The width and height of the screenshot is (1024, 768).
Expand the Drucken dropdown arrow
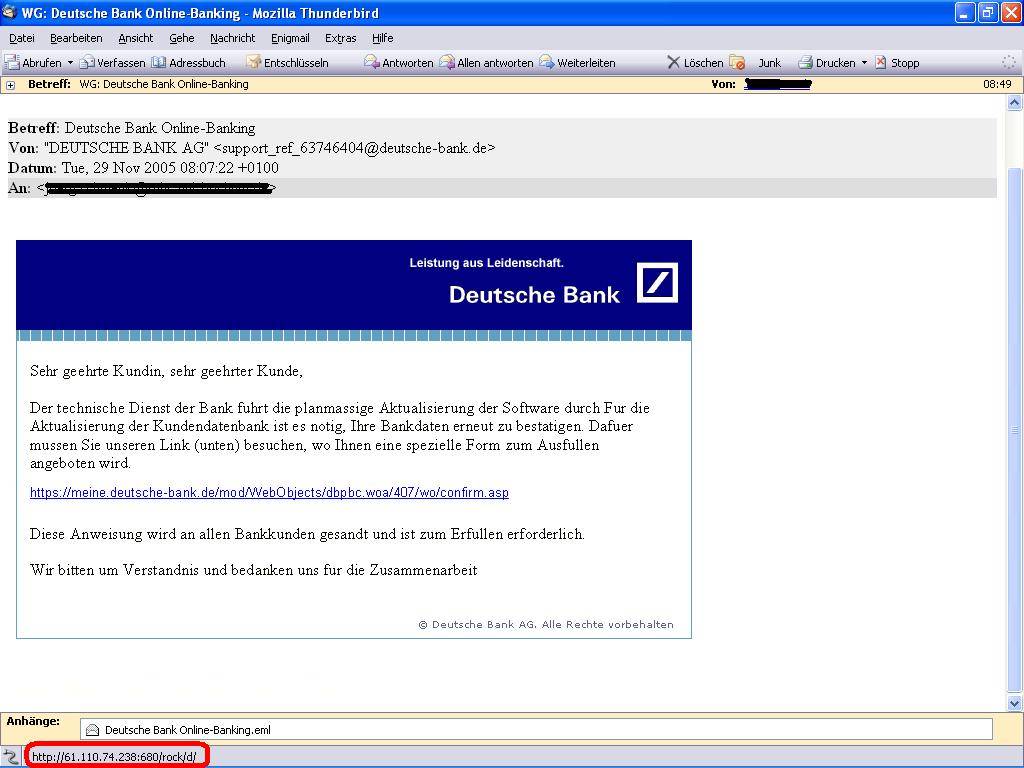864,63
